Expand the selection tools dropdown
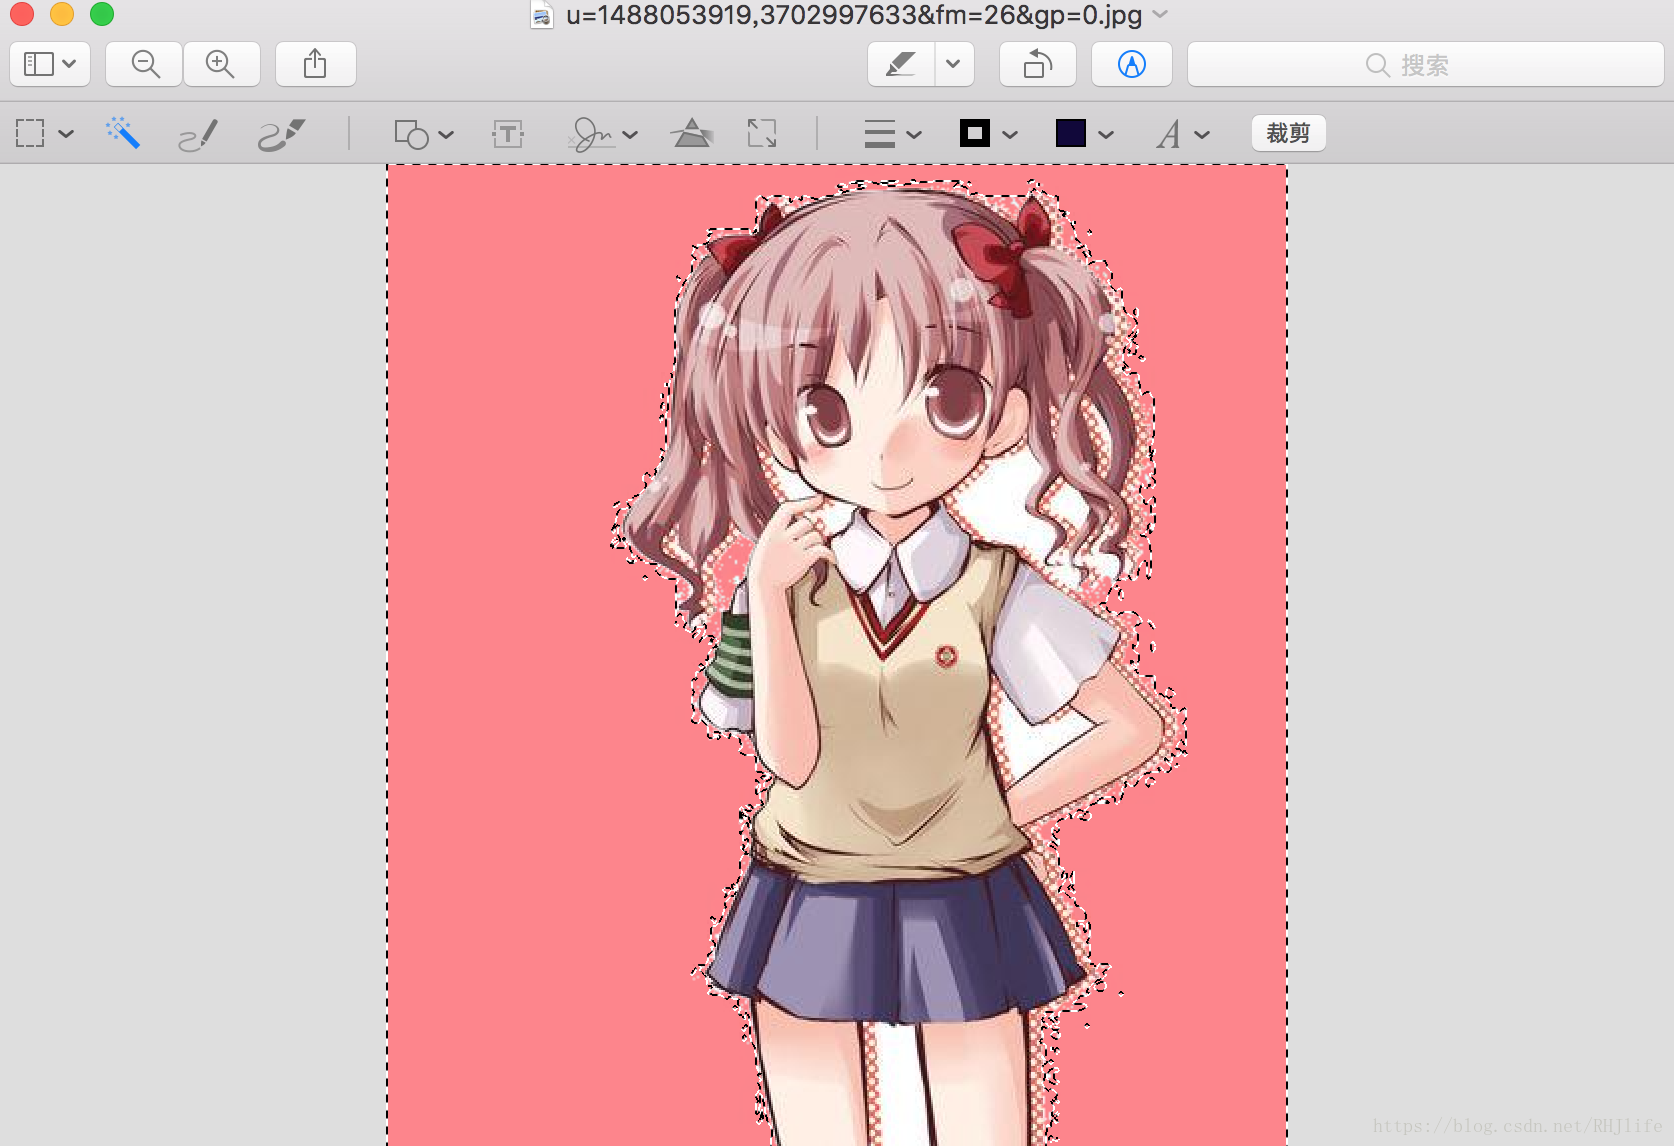 [67, 134]
